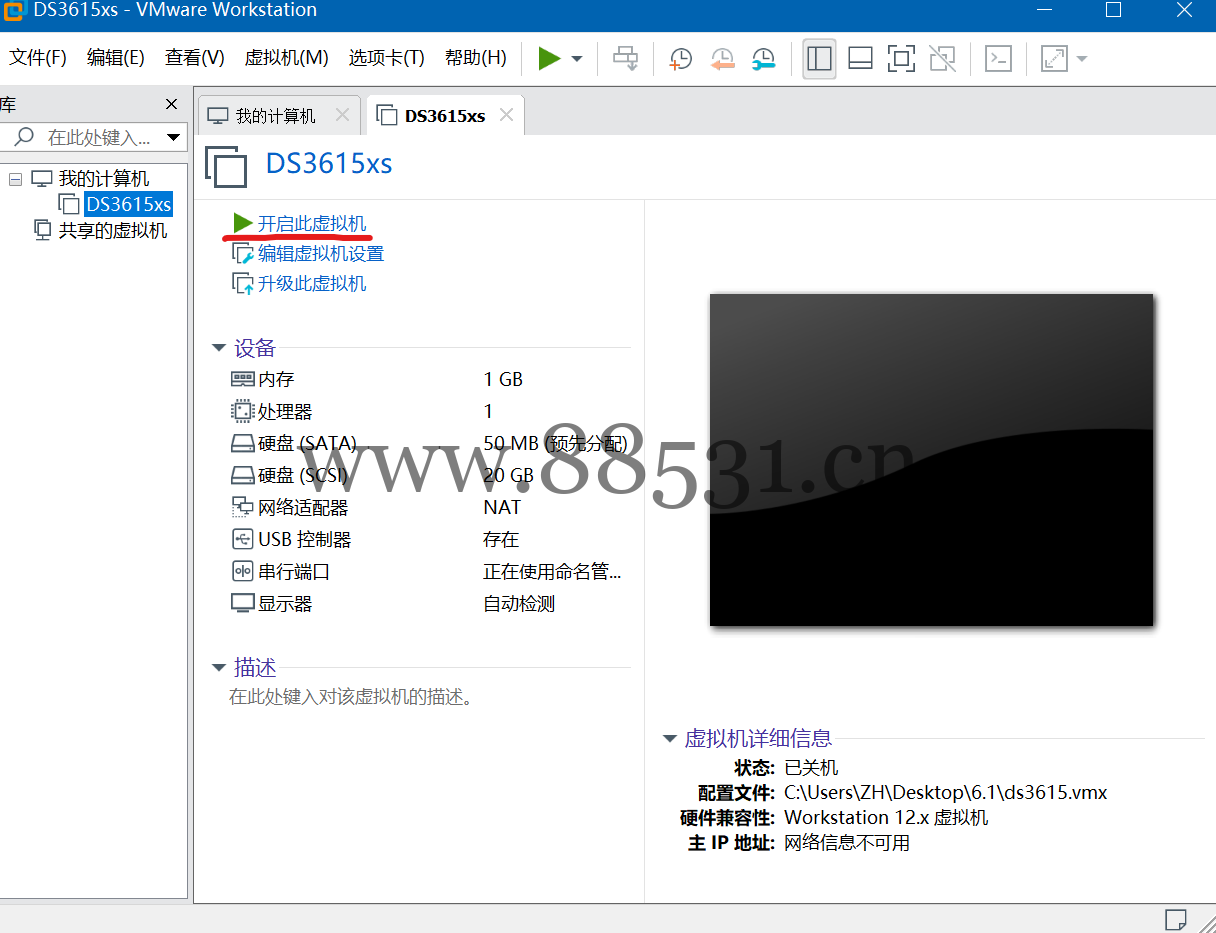Collapse the 设备 section
The image size is (1216, 933).
219,348
